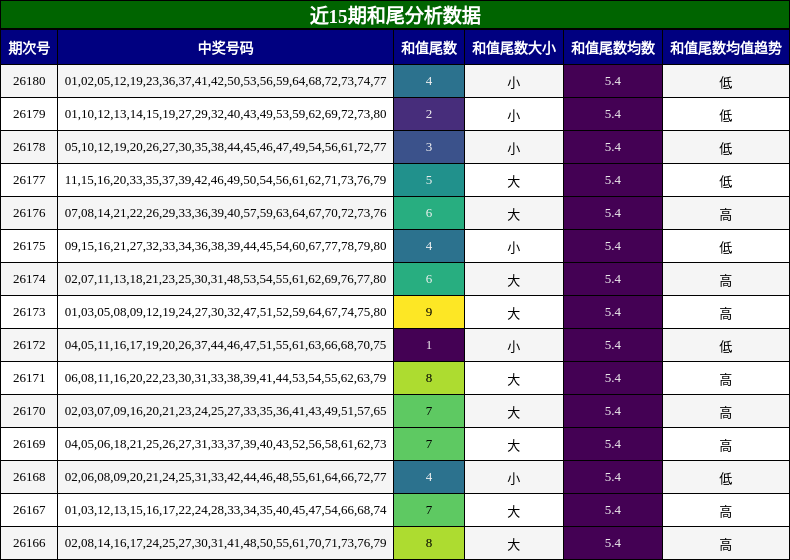Click the 大 size cell in row 26166

[514, 543]
